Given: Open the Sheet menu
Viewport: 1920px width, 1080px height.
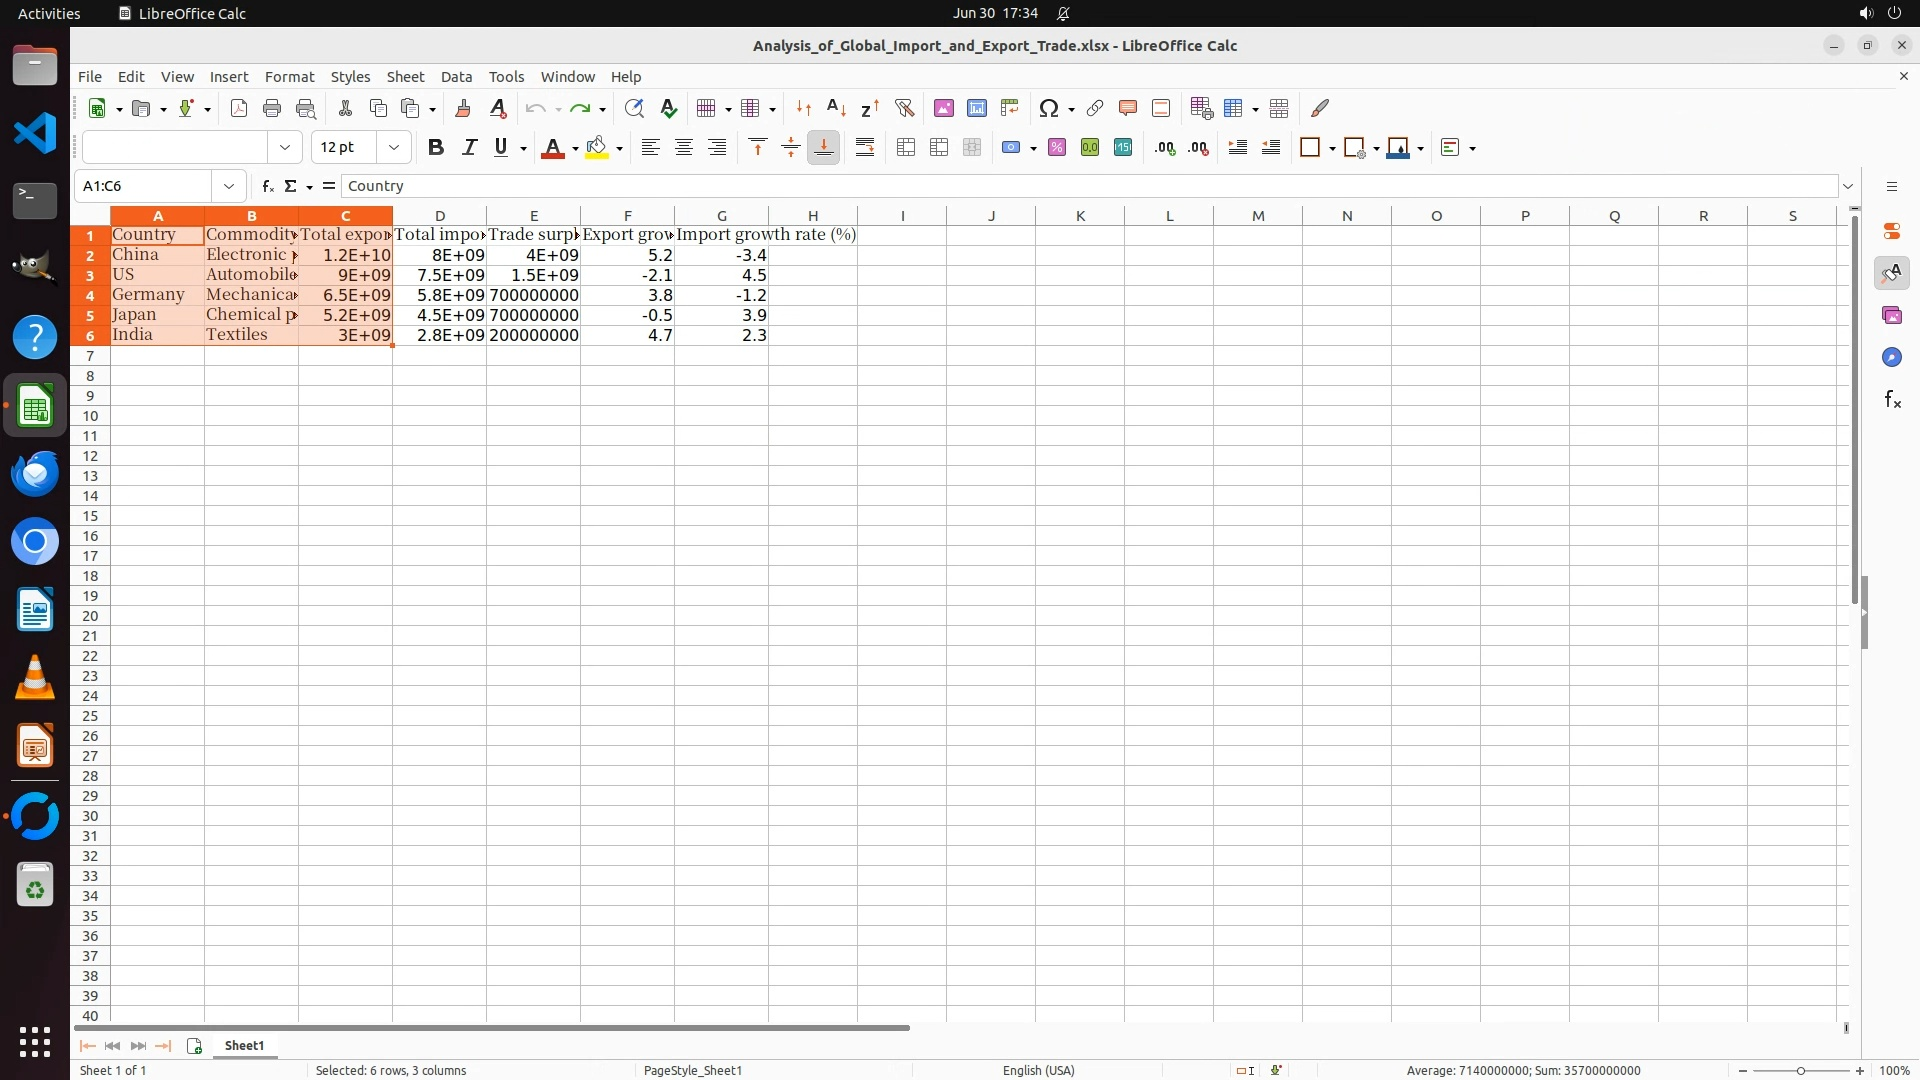Looking at the screenshot, I should 405,77.
